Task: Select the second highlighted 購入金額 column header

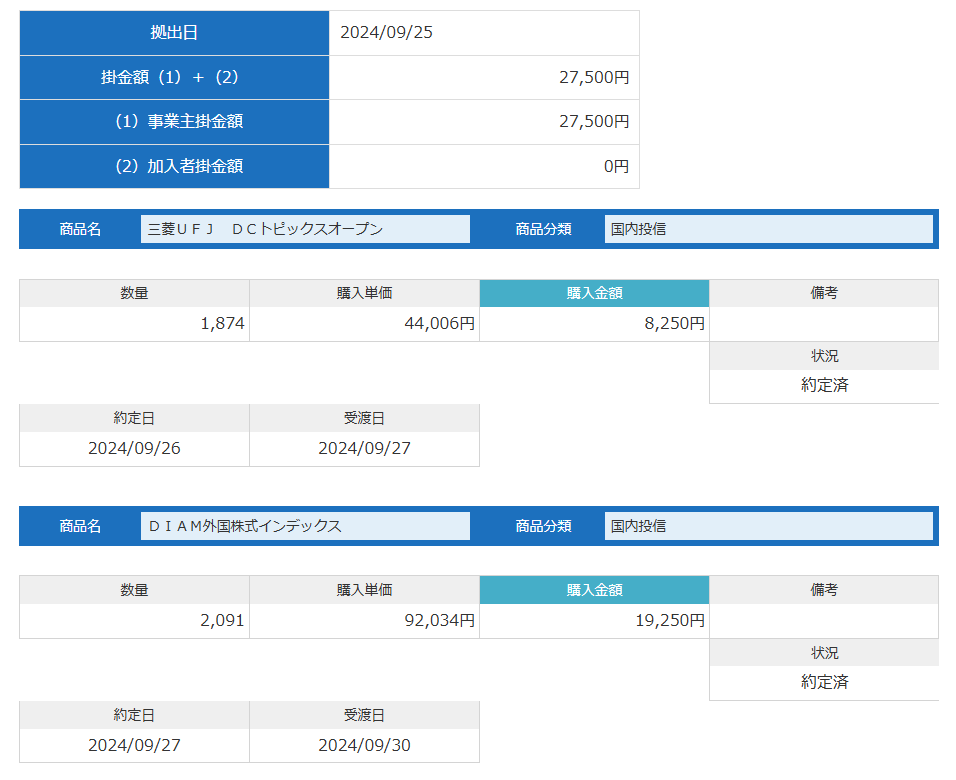Action: (594, 590)
